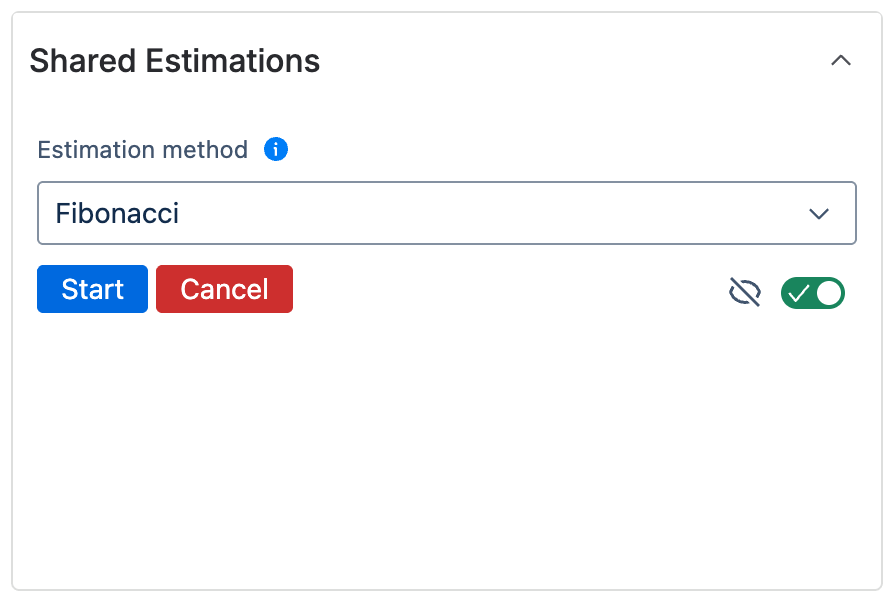Click the Shared Estimations heading

[175, 61]
